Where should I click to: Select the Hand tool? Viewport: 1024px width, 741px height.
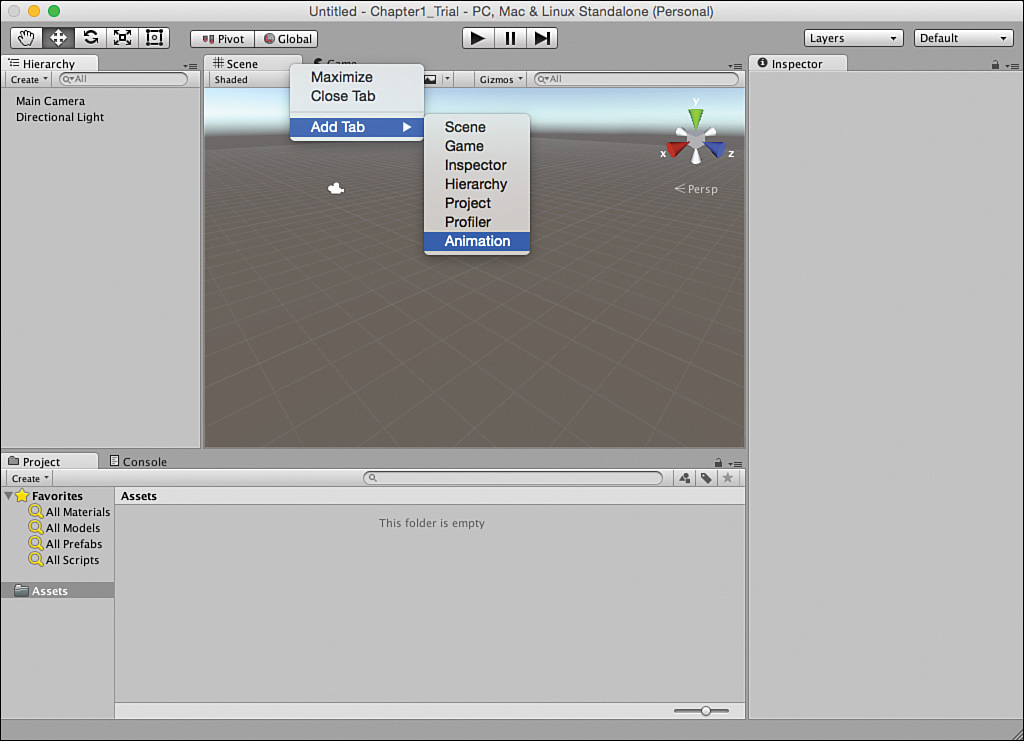26,38
